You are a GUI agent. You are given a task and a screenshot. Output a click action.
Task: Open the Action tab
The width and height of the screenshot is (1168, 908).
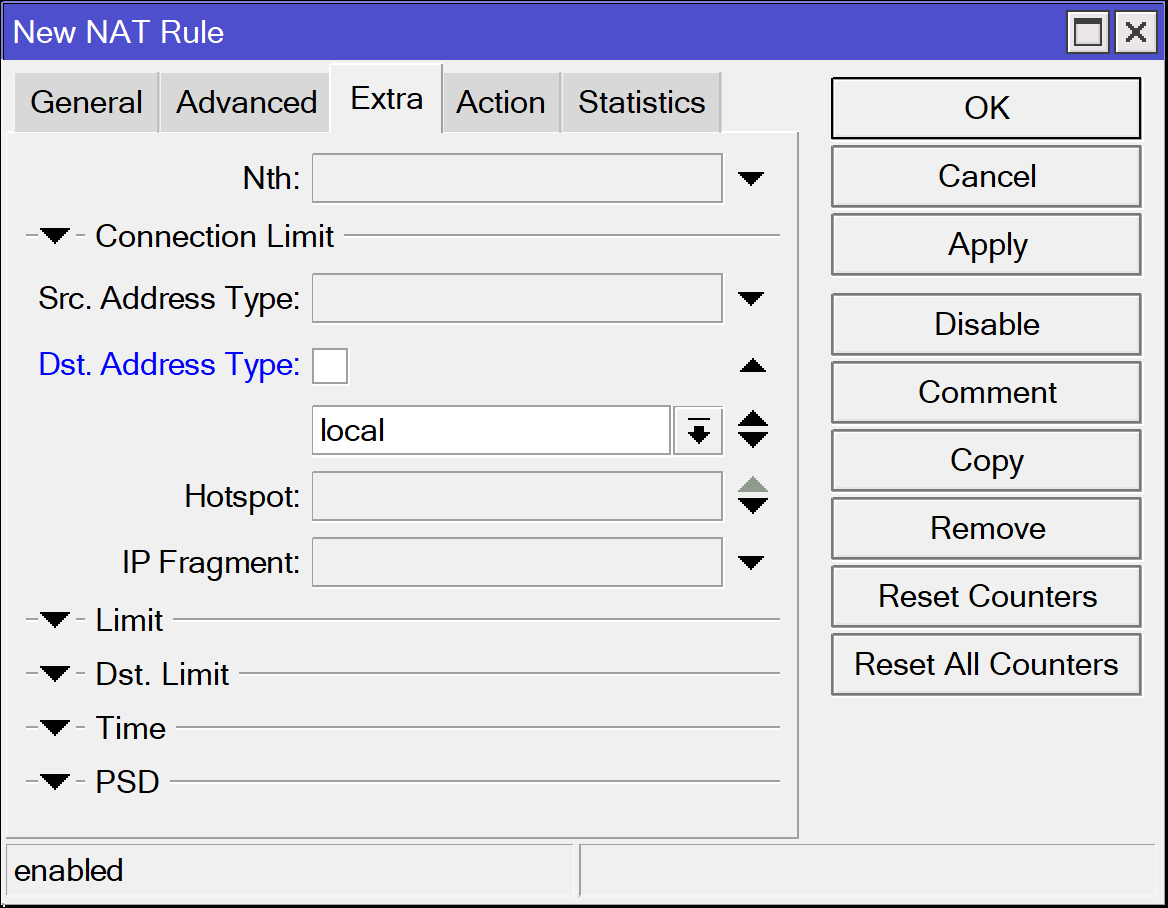501,103
